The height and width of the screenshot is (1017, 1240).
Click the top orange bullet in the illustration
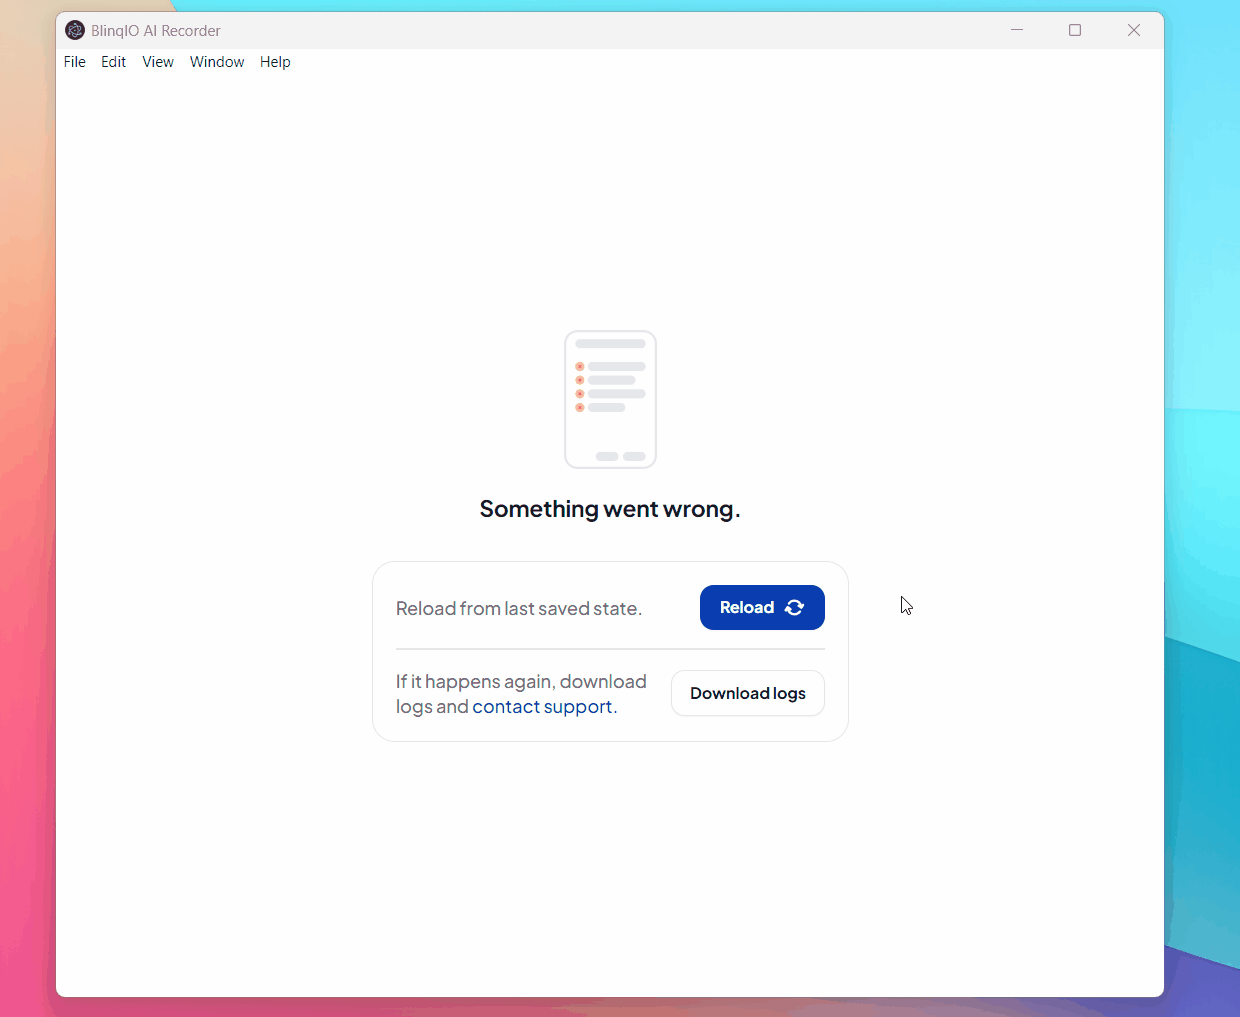coord(580,367)
